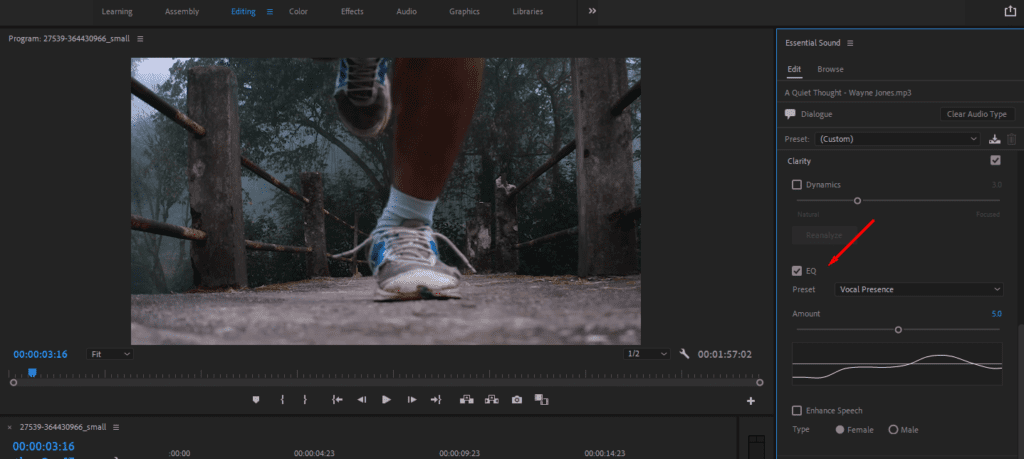1024x459 pixels.
Task: Uncheck the EQ checkbox
Action: pyautogui.click(x=797, y=271)
